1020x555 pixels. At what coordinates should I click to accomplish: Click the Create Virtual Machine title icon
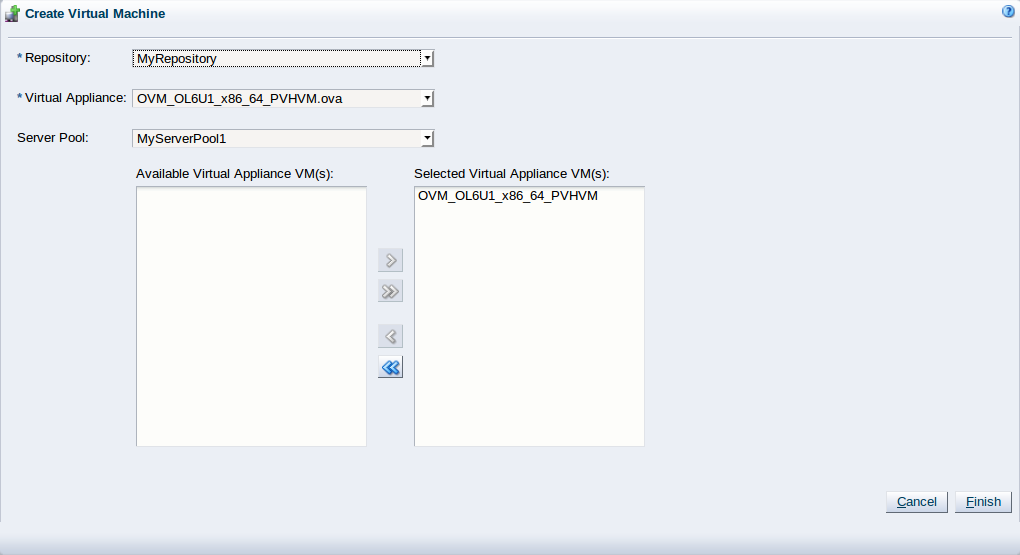click(12, 13)
